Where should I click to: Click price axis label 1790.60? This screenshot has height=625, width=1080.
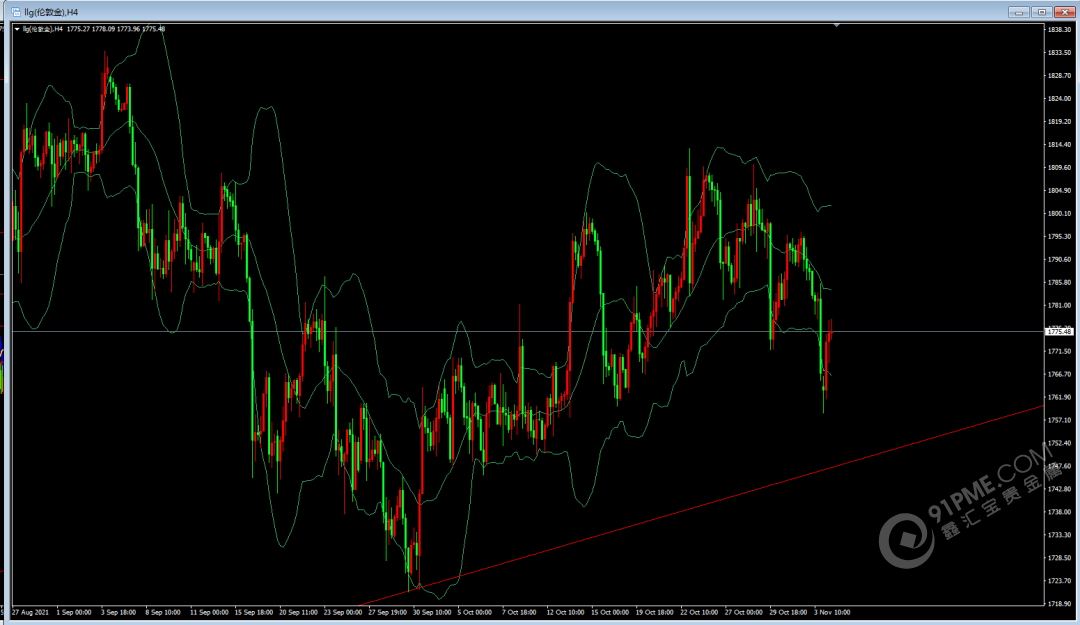1059,259
